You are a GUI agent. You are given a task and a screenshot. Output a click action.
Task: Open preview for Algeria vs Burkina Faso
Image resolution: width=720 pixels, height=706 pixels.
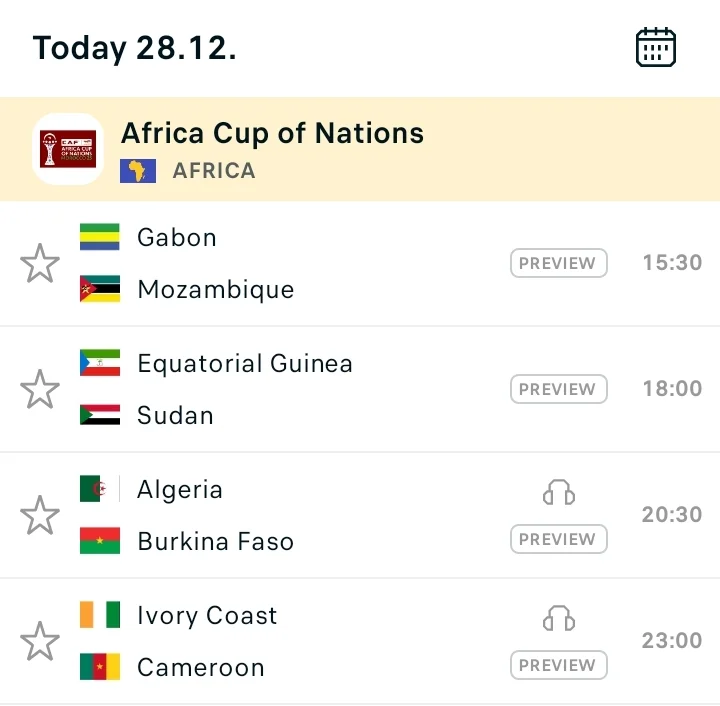tap(558, 539)
